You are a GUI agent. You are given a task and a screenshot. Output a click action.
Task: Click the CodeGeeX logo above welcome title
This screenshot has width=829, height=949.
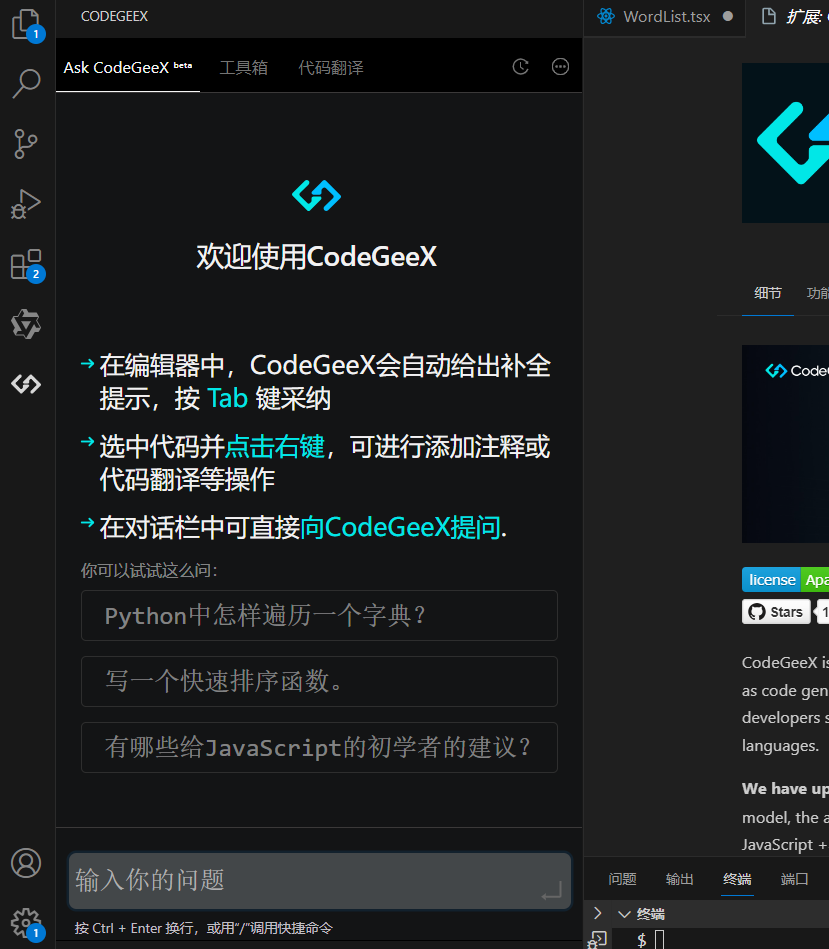pyautogui.click(x=316, y=195)
